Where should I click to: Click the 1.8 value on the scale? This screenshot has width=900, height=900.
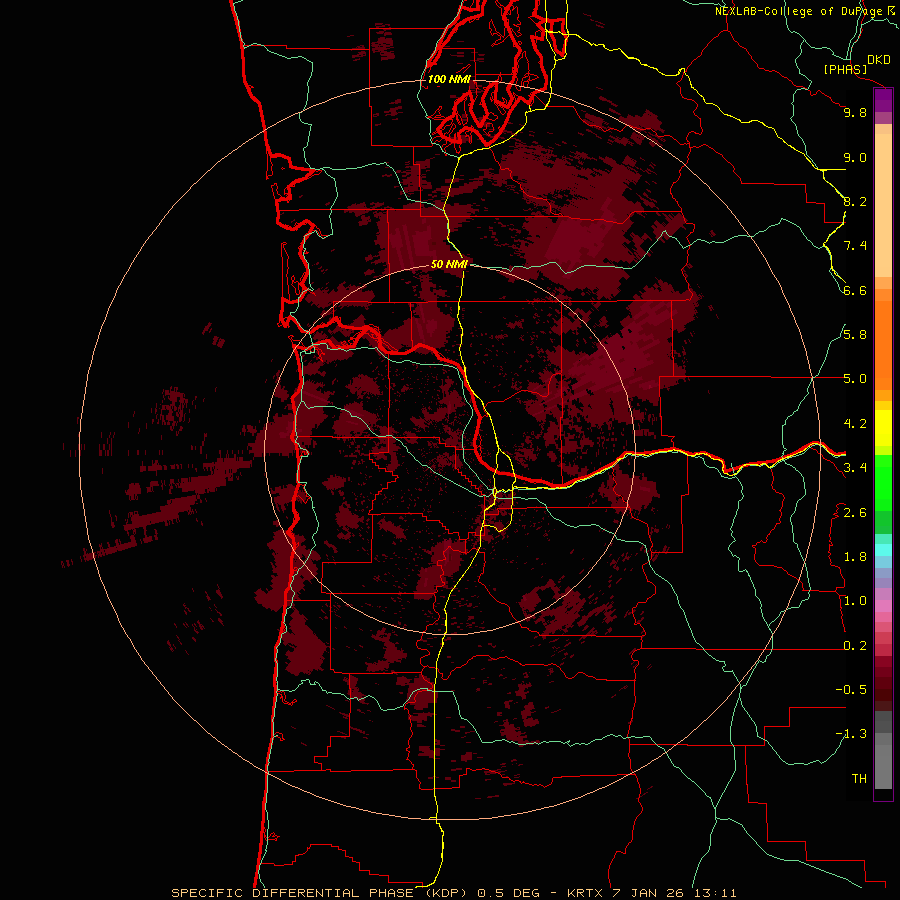[855, 557]
